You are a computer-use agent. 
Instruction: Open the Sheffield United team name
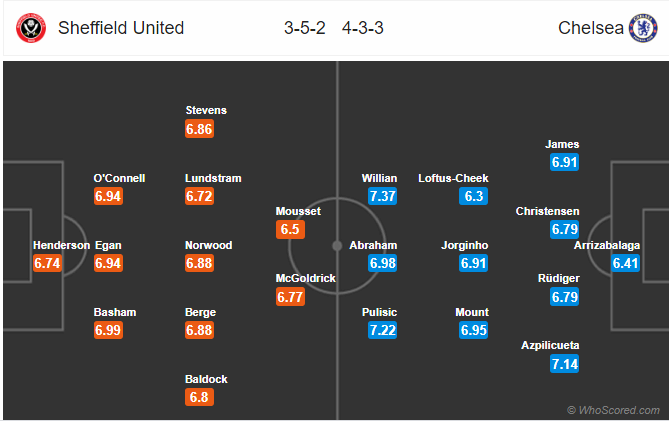tap(121, 28)
